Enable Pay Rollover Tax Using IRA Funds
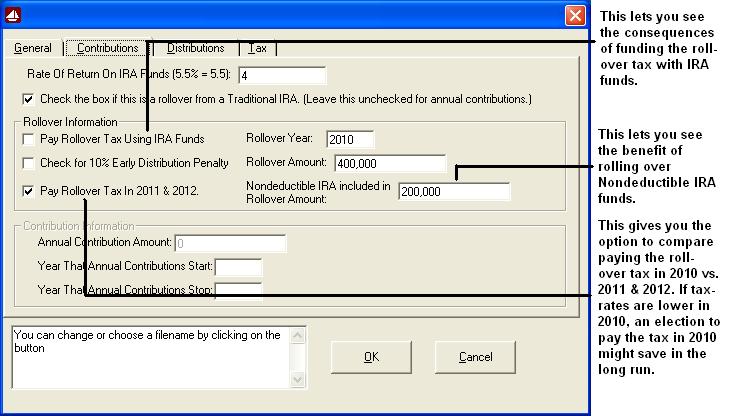Image resolution: width=740 pixels, height=416 pixels. [28, 139]
